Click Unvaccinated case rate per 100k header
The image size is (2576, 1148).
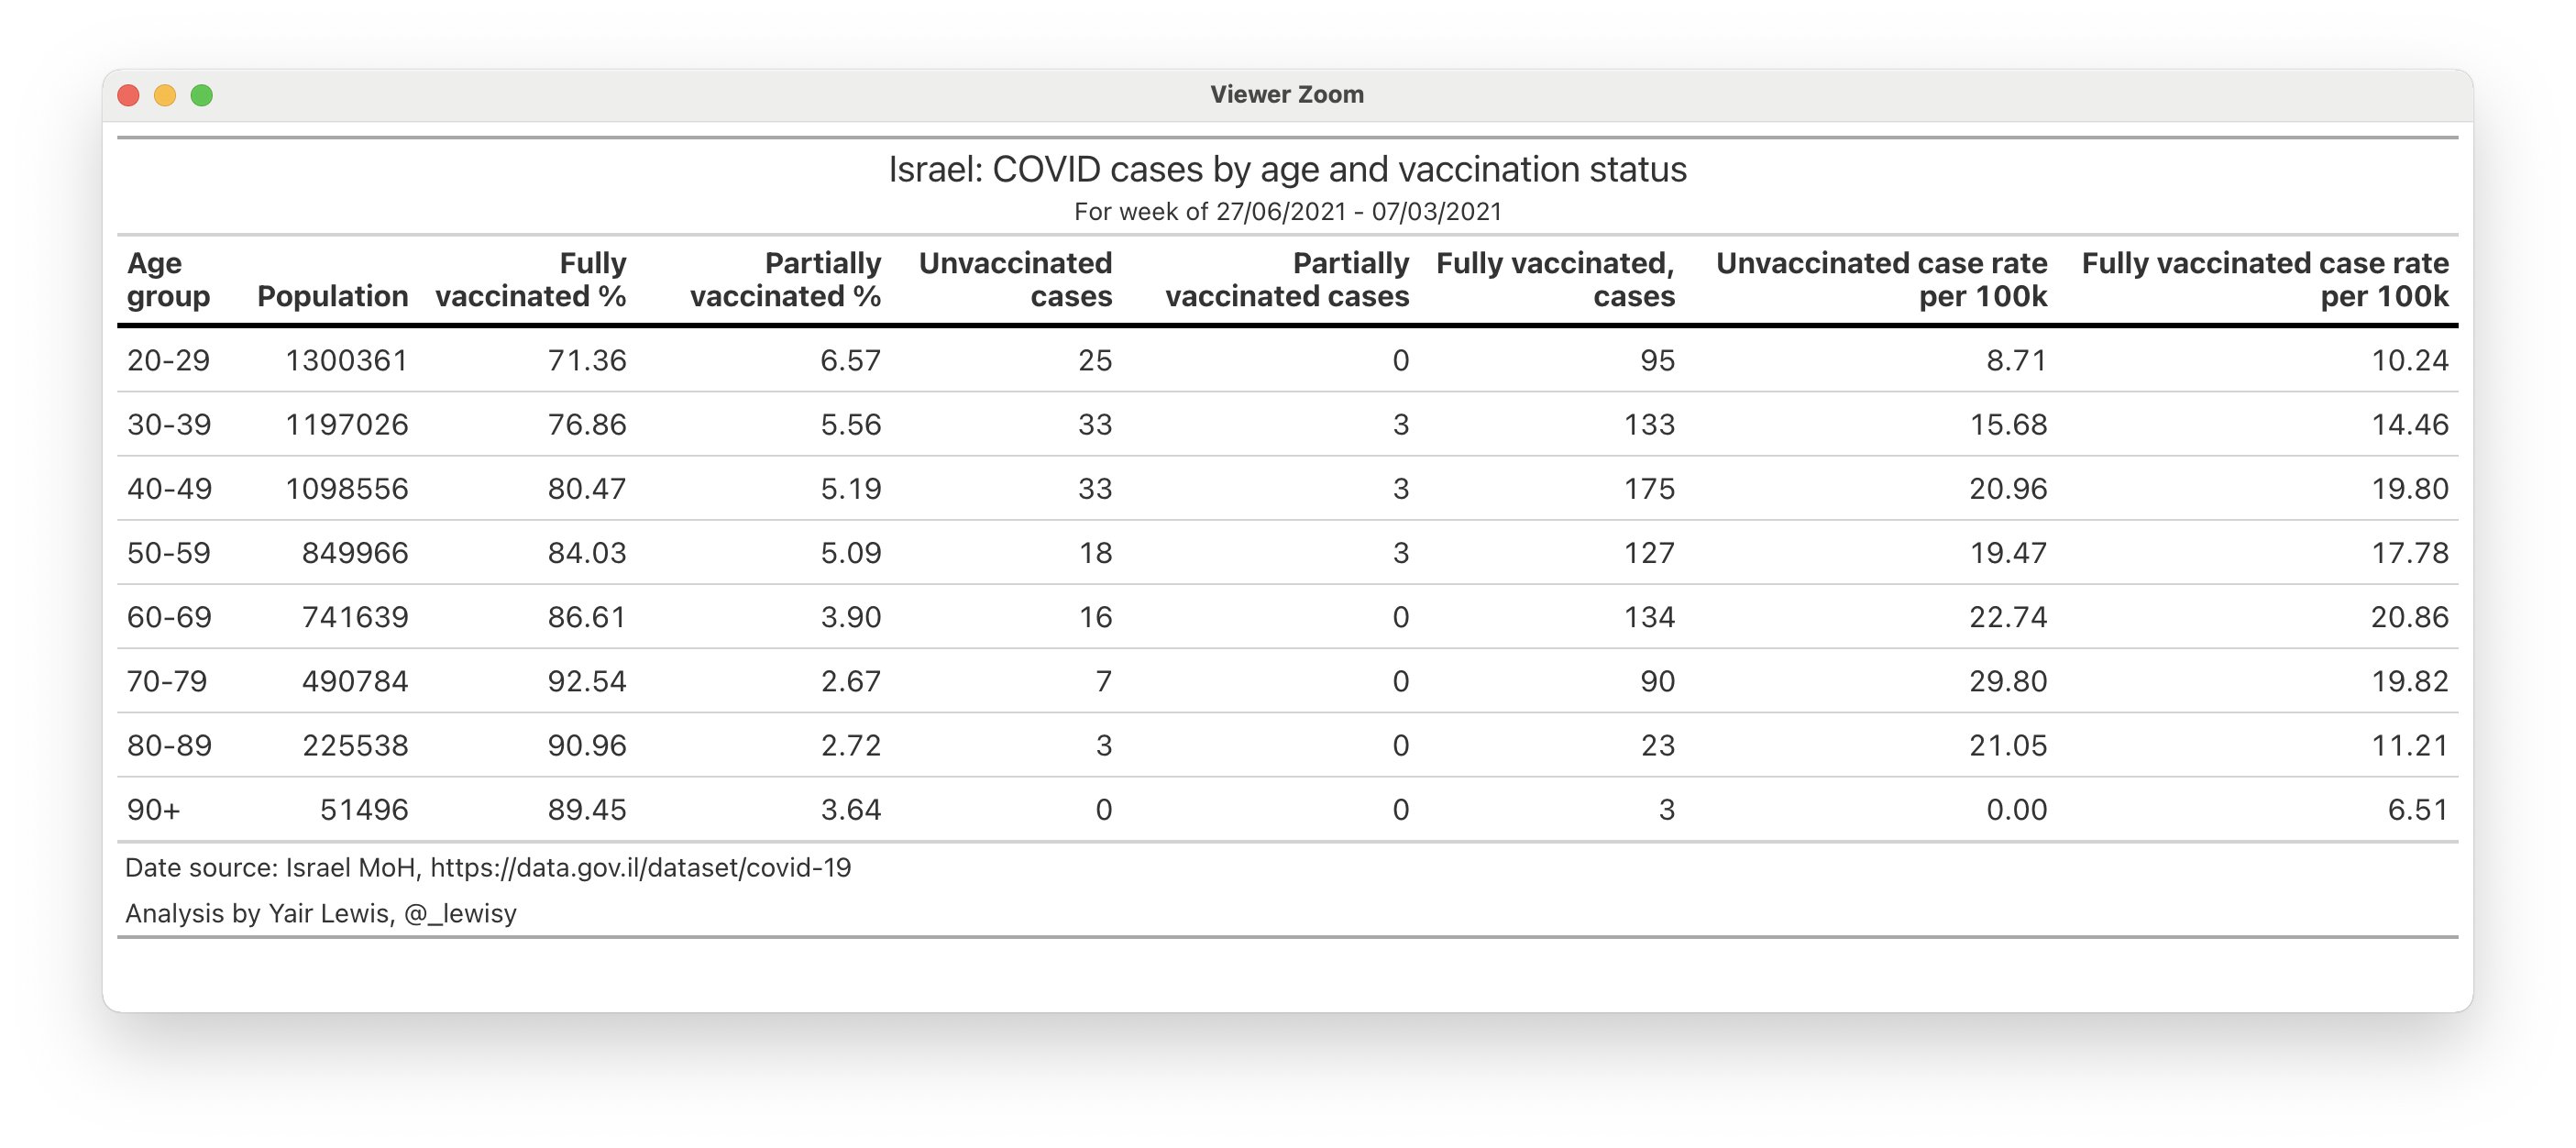[x=1882, y=279]
